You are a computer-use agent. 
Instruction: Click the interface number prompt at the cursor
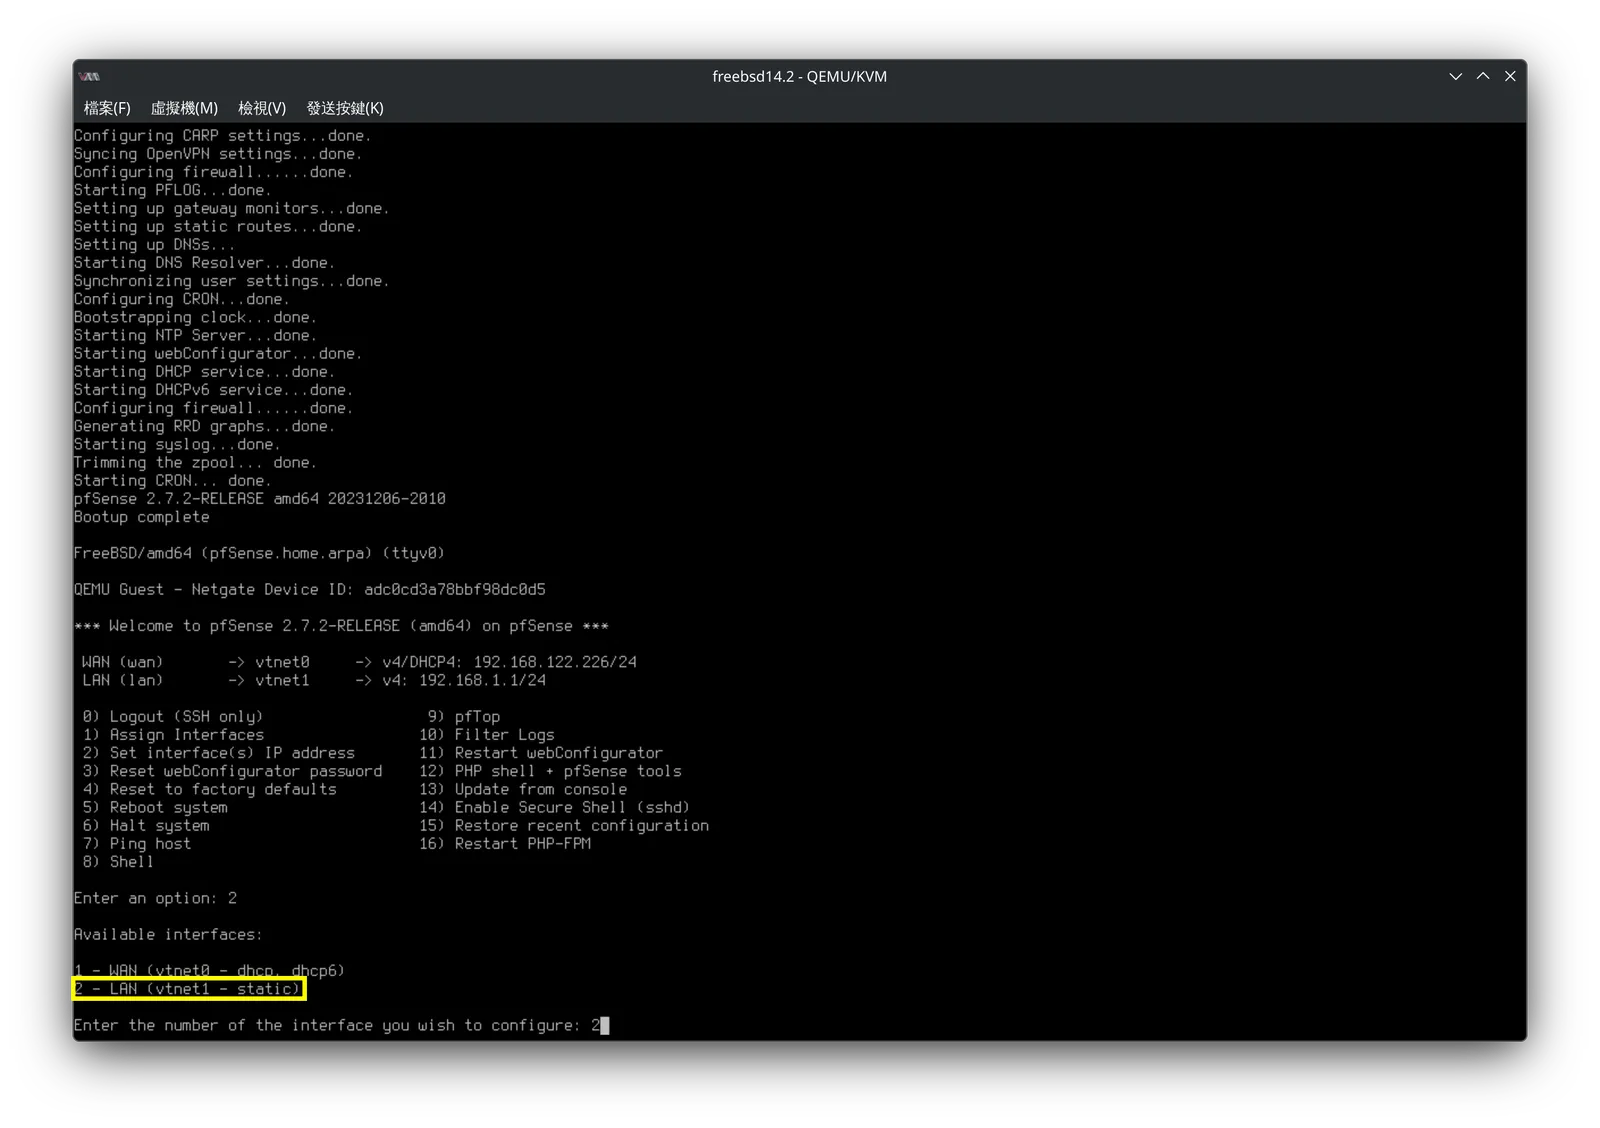tap(341, 1025)
